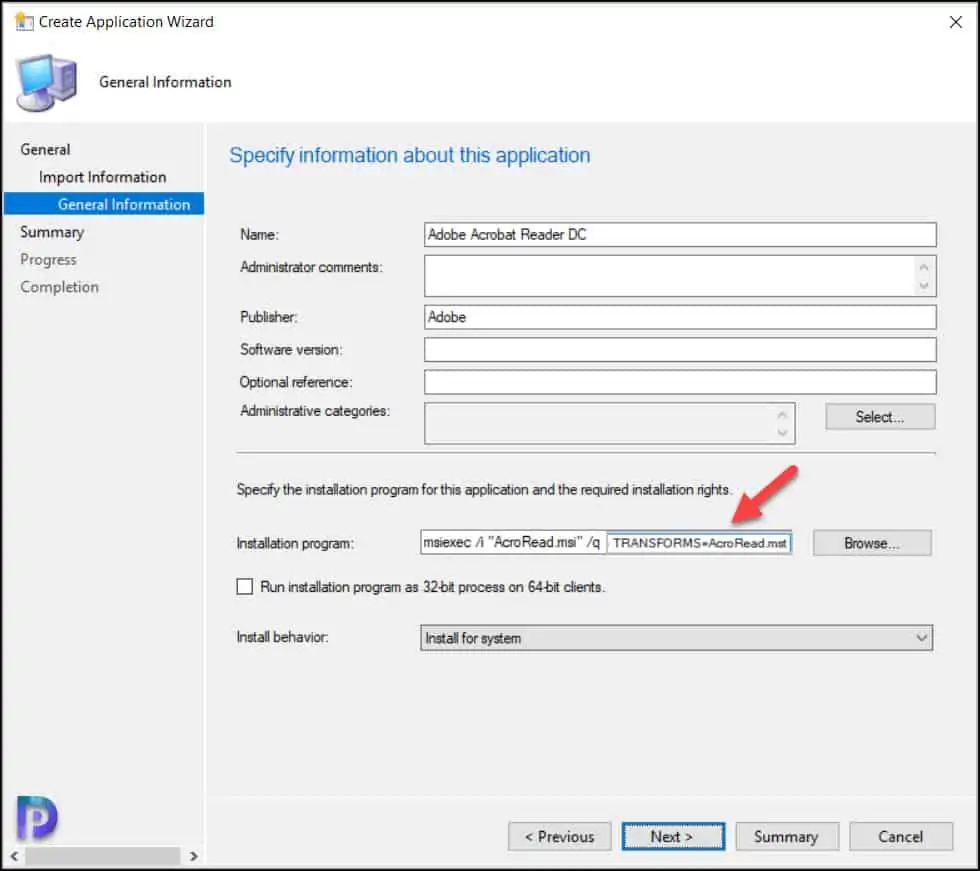The image size is (980, 871).
Task: Click the Software version field
Action: pos(680,349)
